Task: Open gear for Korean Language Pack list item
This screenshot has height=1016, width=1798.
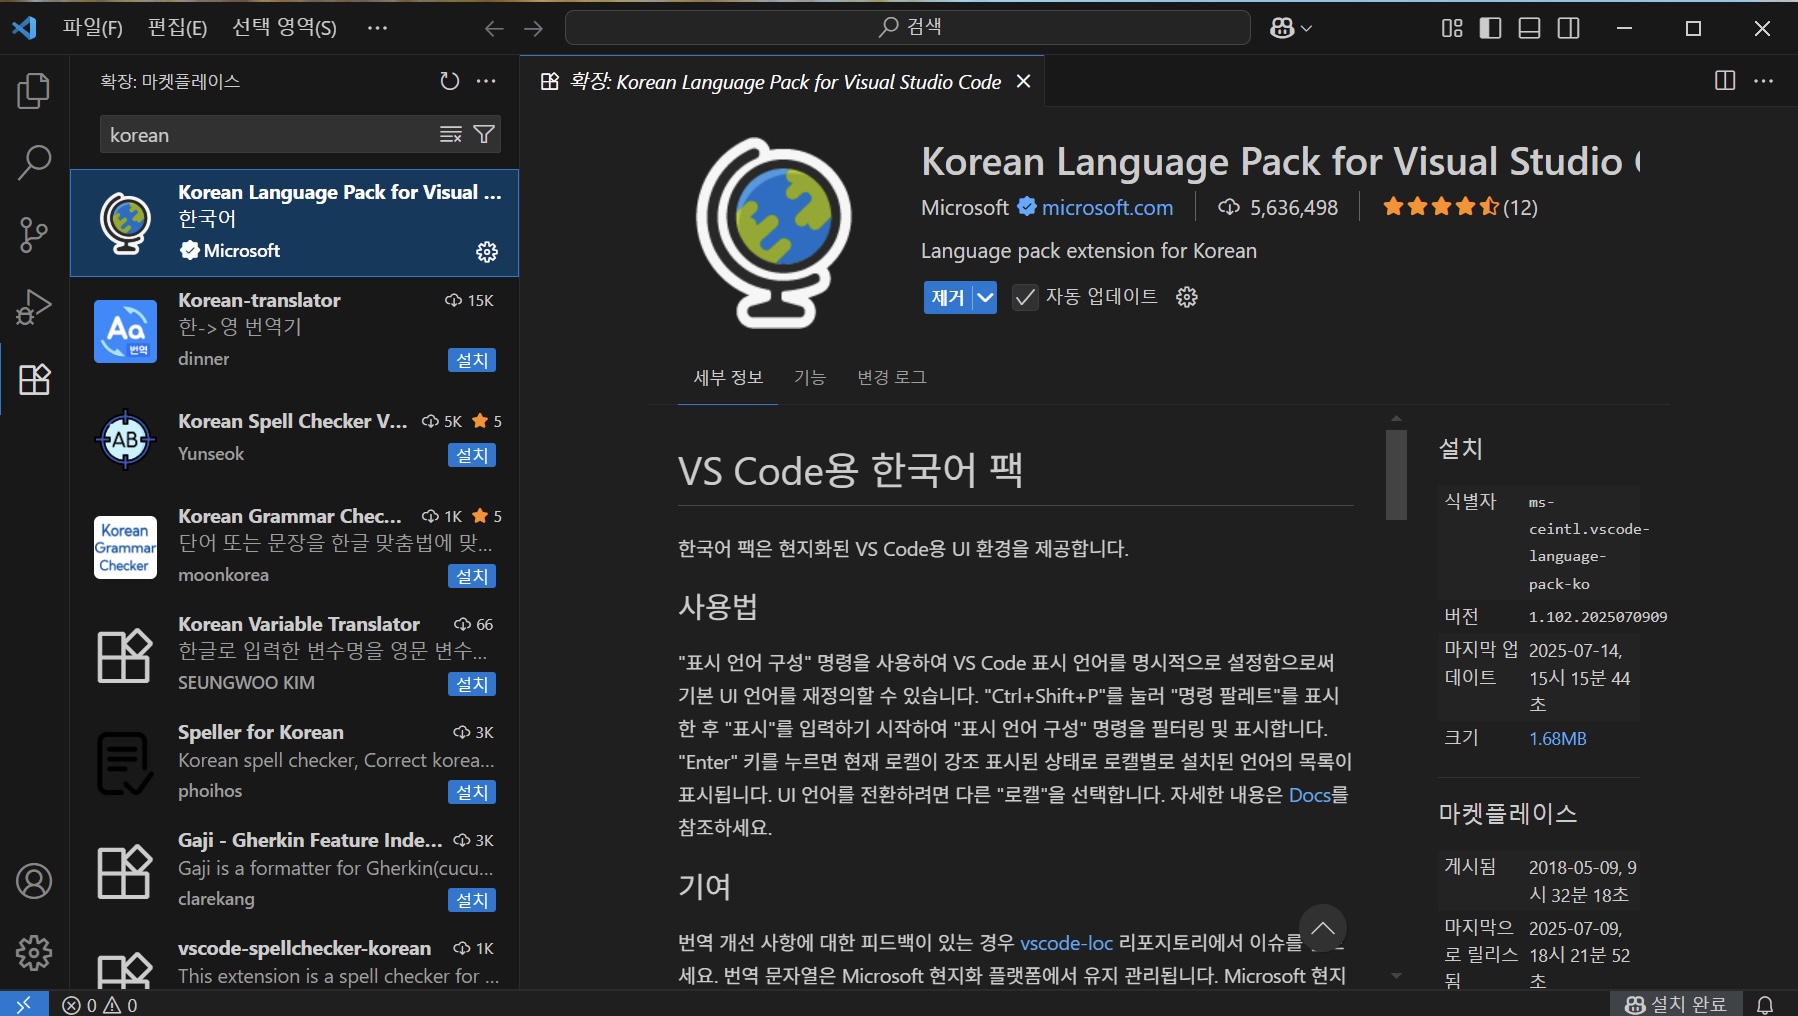Action: pyautogui.click(x=487, y=252)
